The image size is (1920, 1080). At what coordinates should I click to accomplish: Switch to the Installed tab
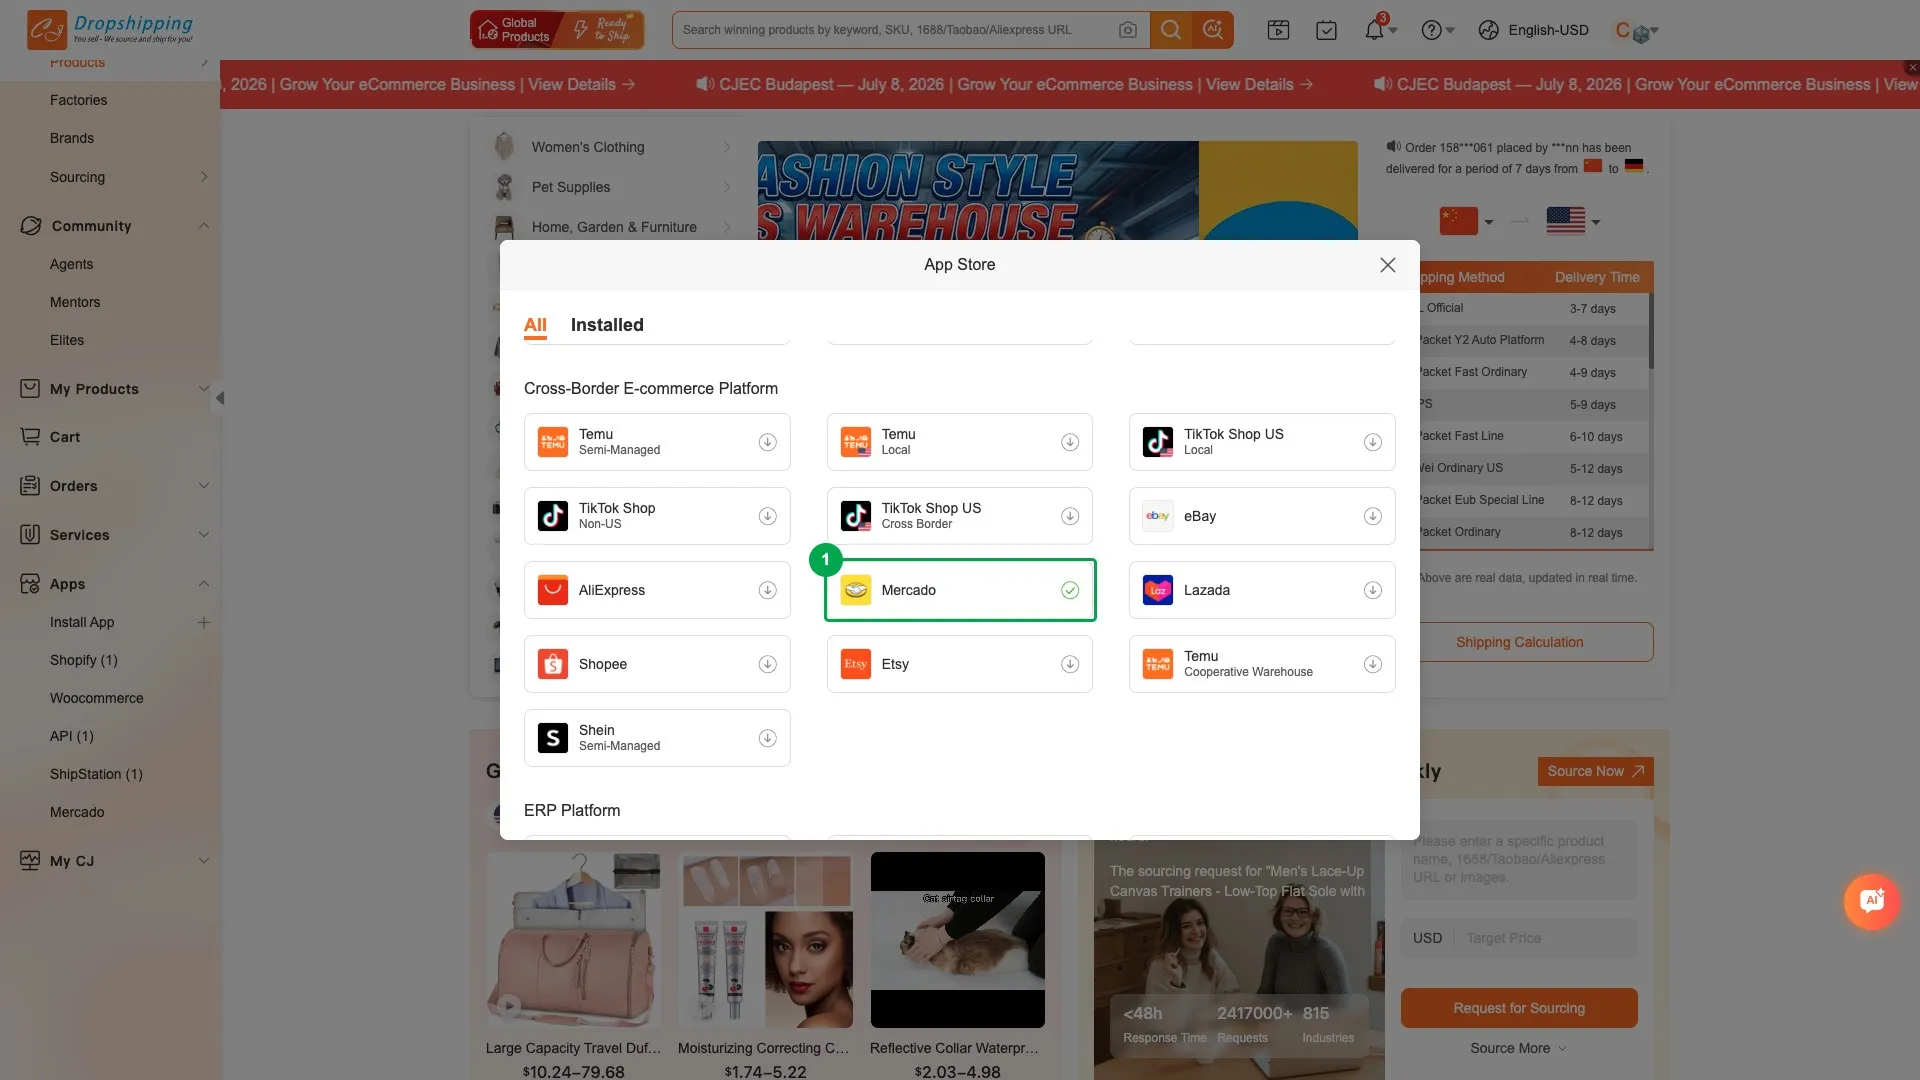pos(607,325)
